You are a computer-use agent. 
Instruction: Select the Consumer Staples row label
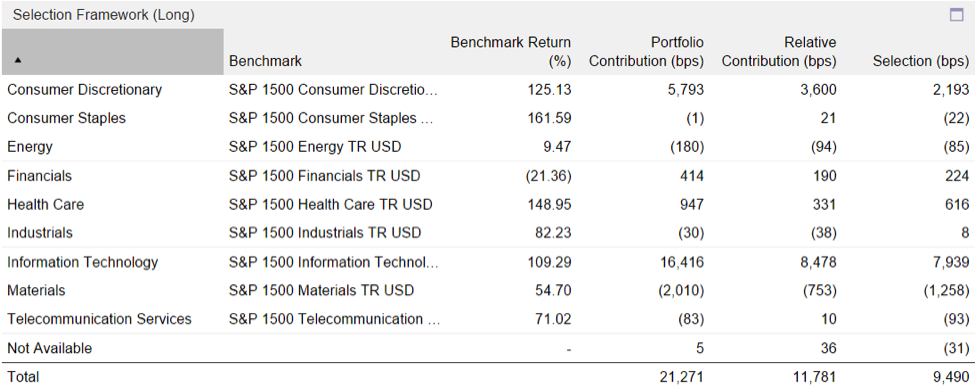(x=67, y=118)
